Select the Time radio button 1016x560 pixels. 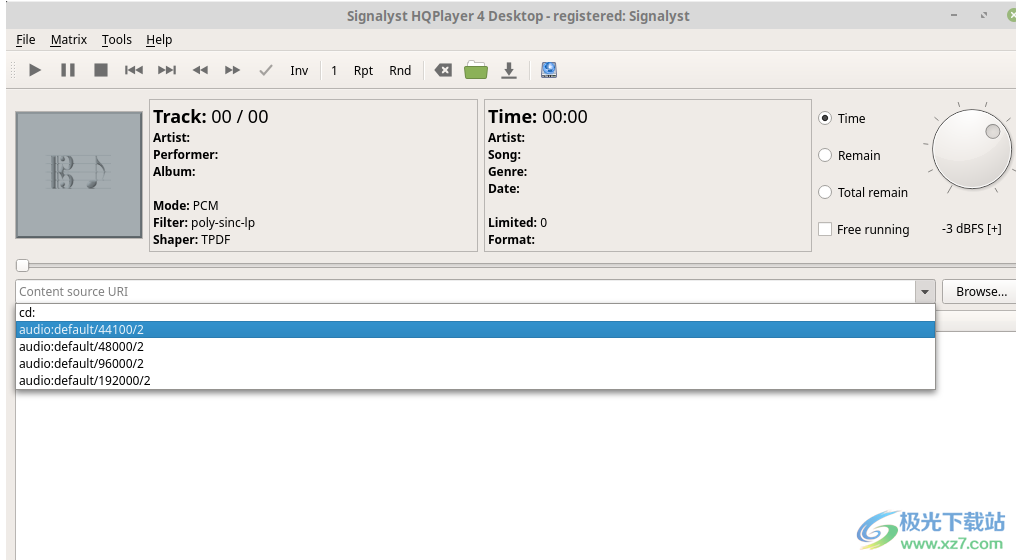[x=825, y=118]
